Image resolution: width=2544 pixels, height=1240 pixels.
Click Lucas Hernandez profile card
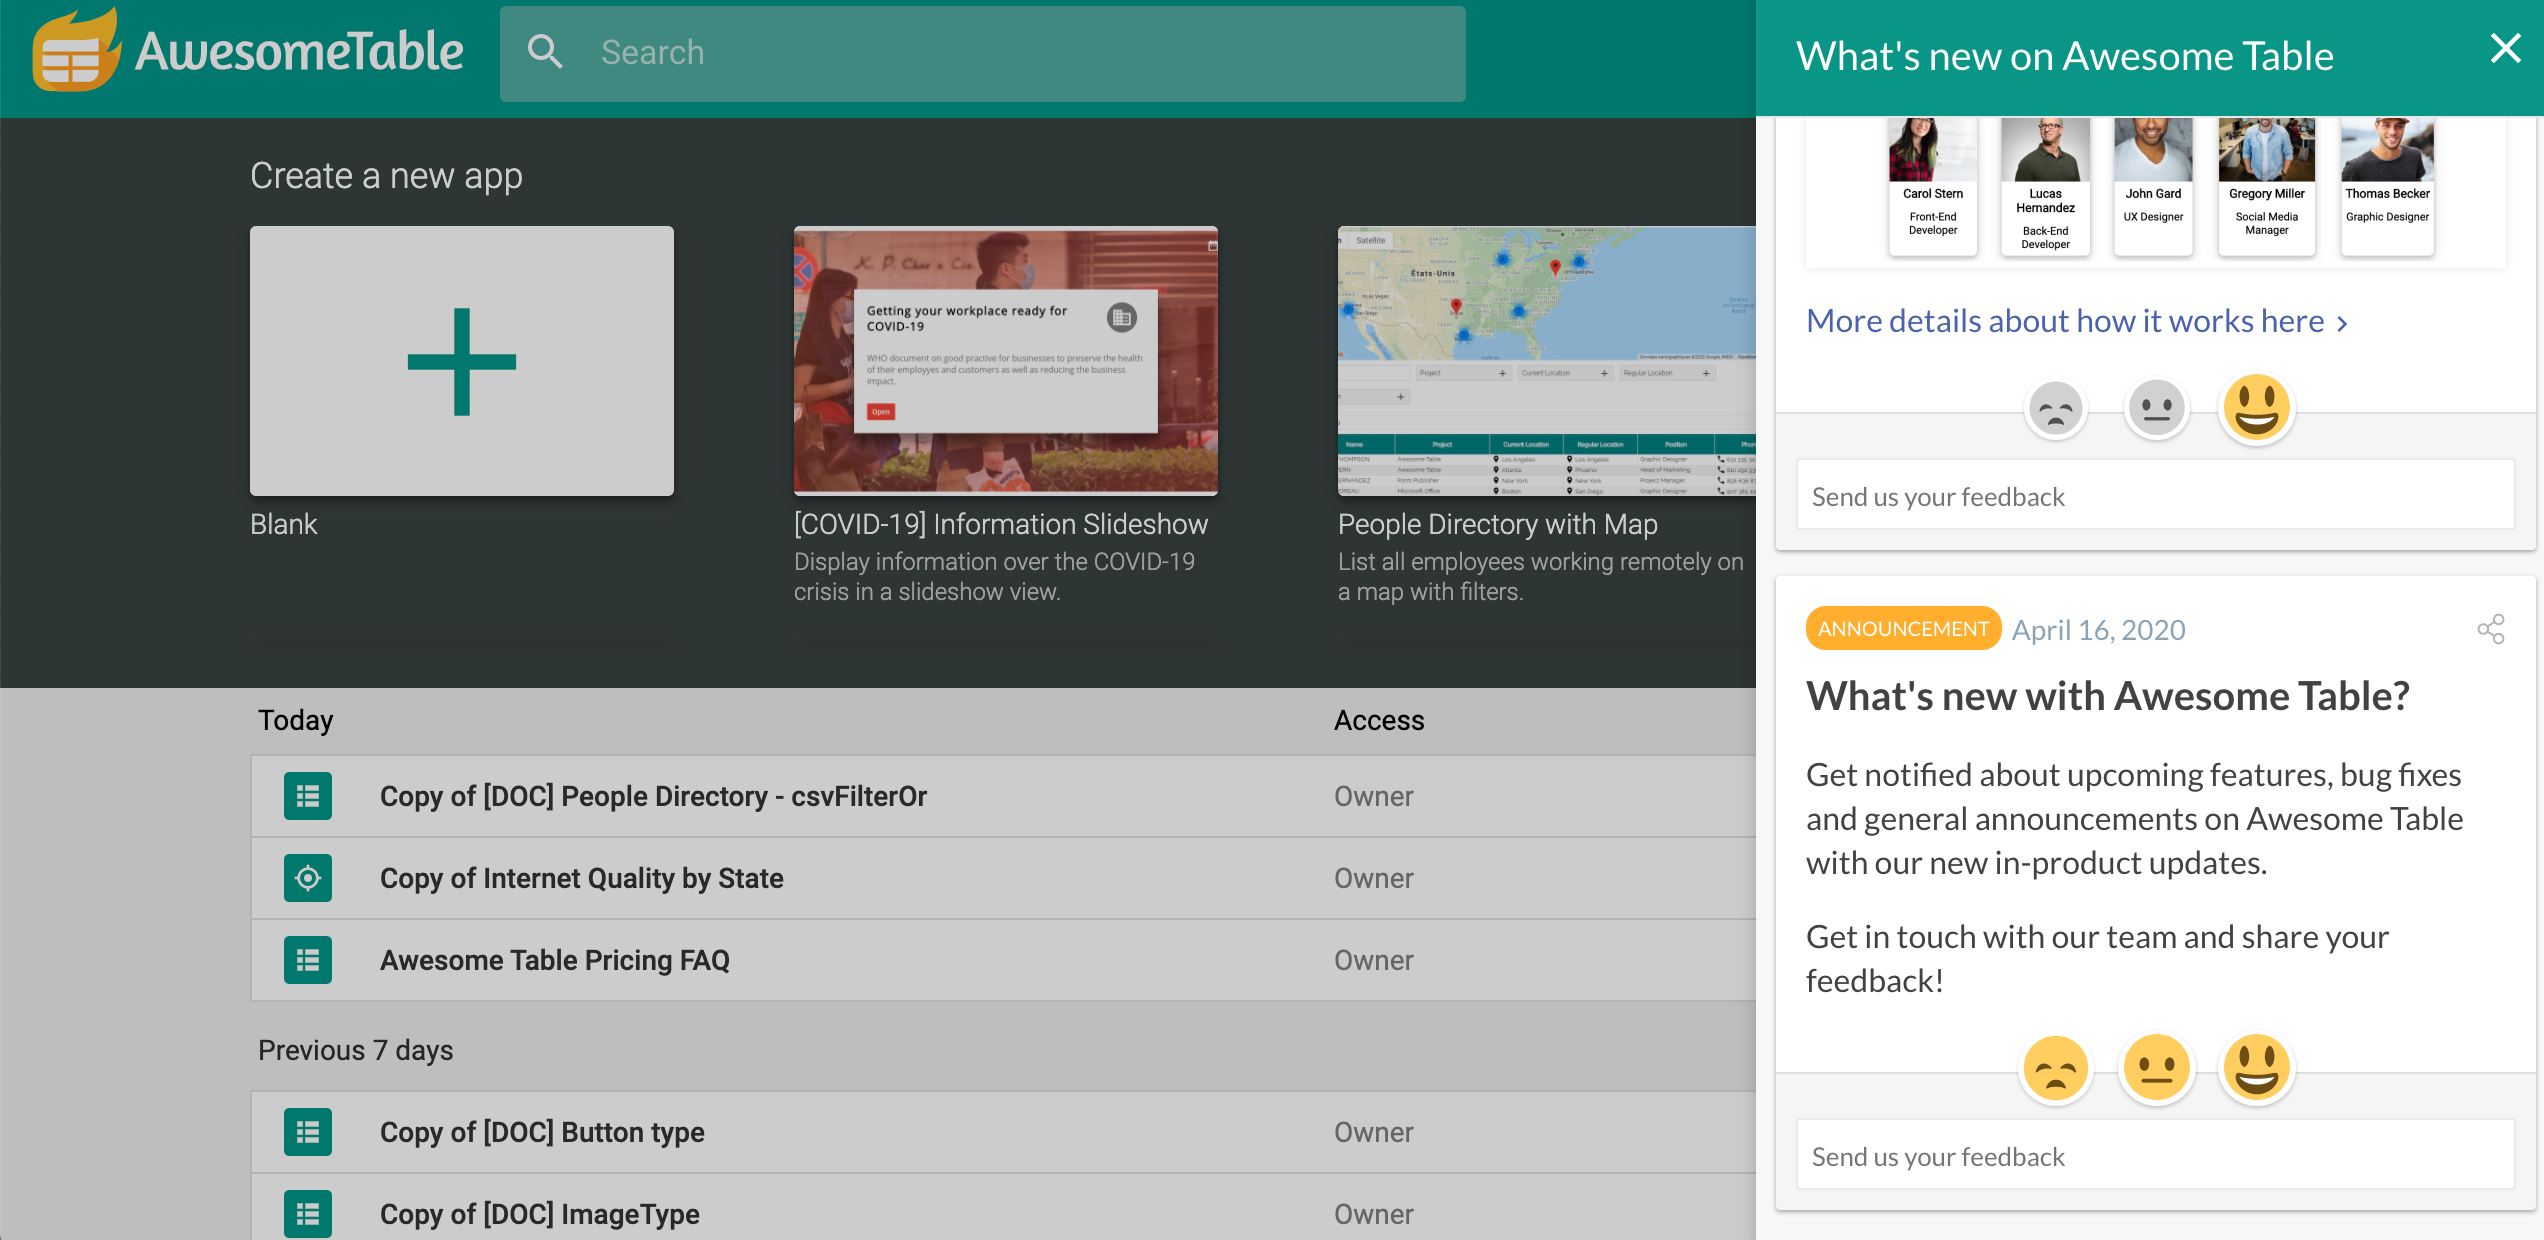click(x=2045, y=186)
